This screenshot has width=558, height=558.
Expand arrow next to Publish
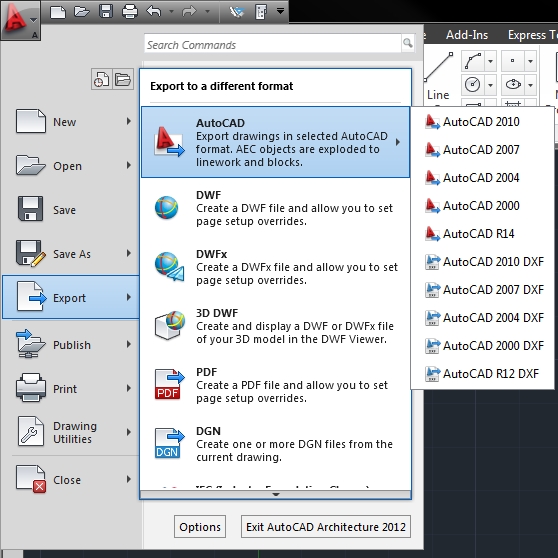(x=128, y=344)
